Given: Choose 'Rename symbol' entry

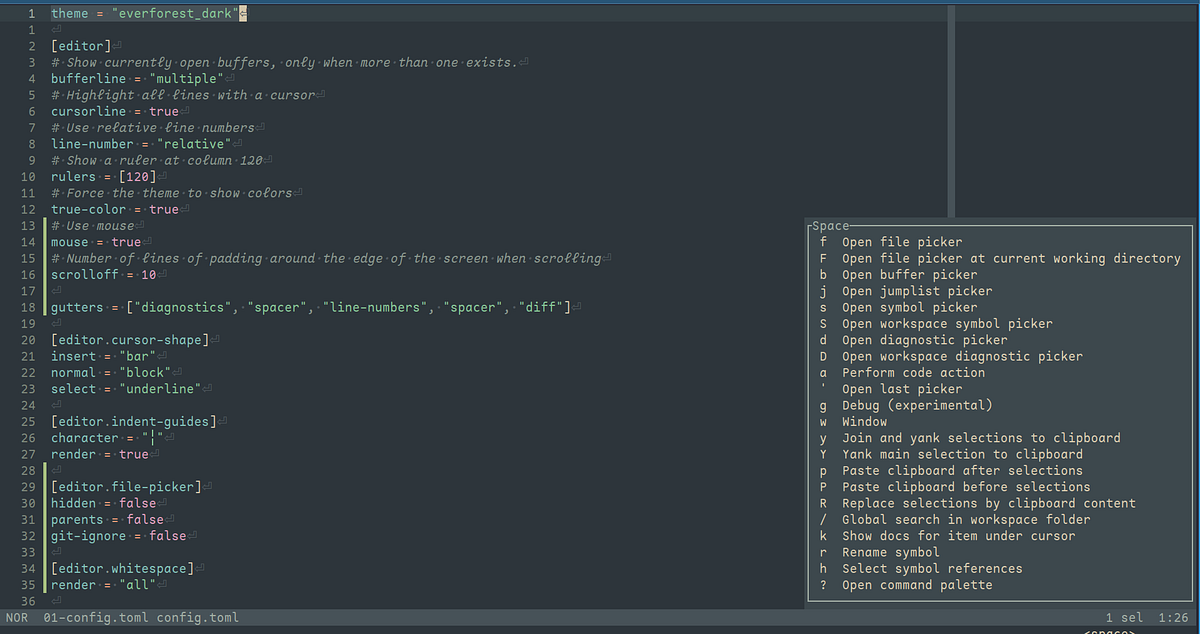Looking at the screenshot, I should [x=891, y=552].
